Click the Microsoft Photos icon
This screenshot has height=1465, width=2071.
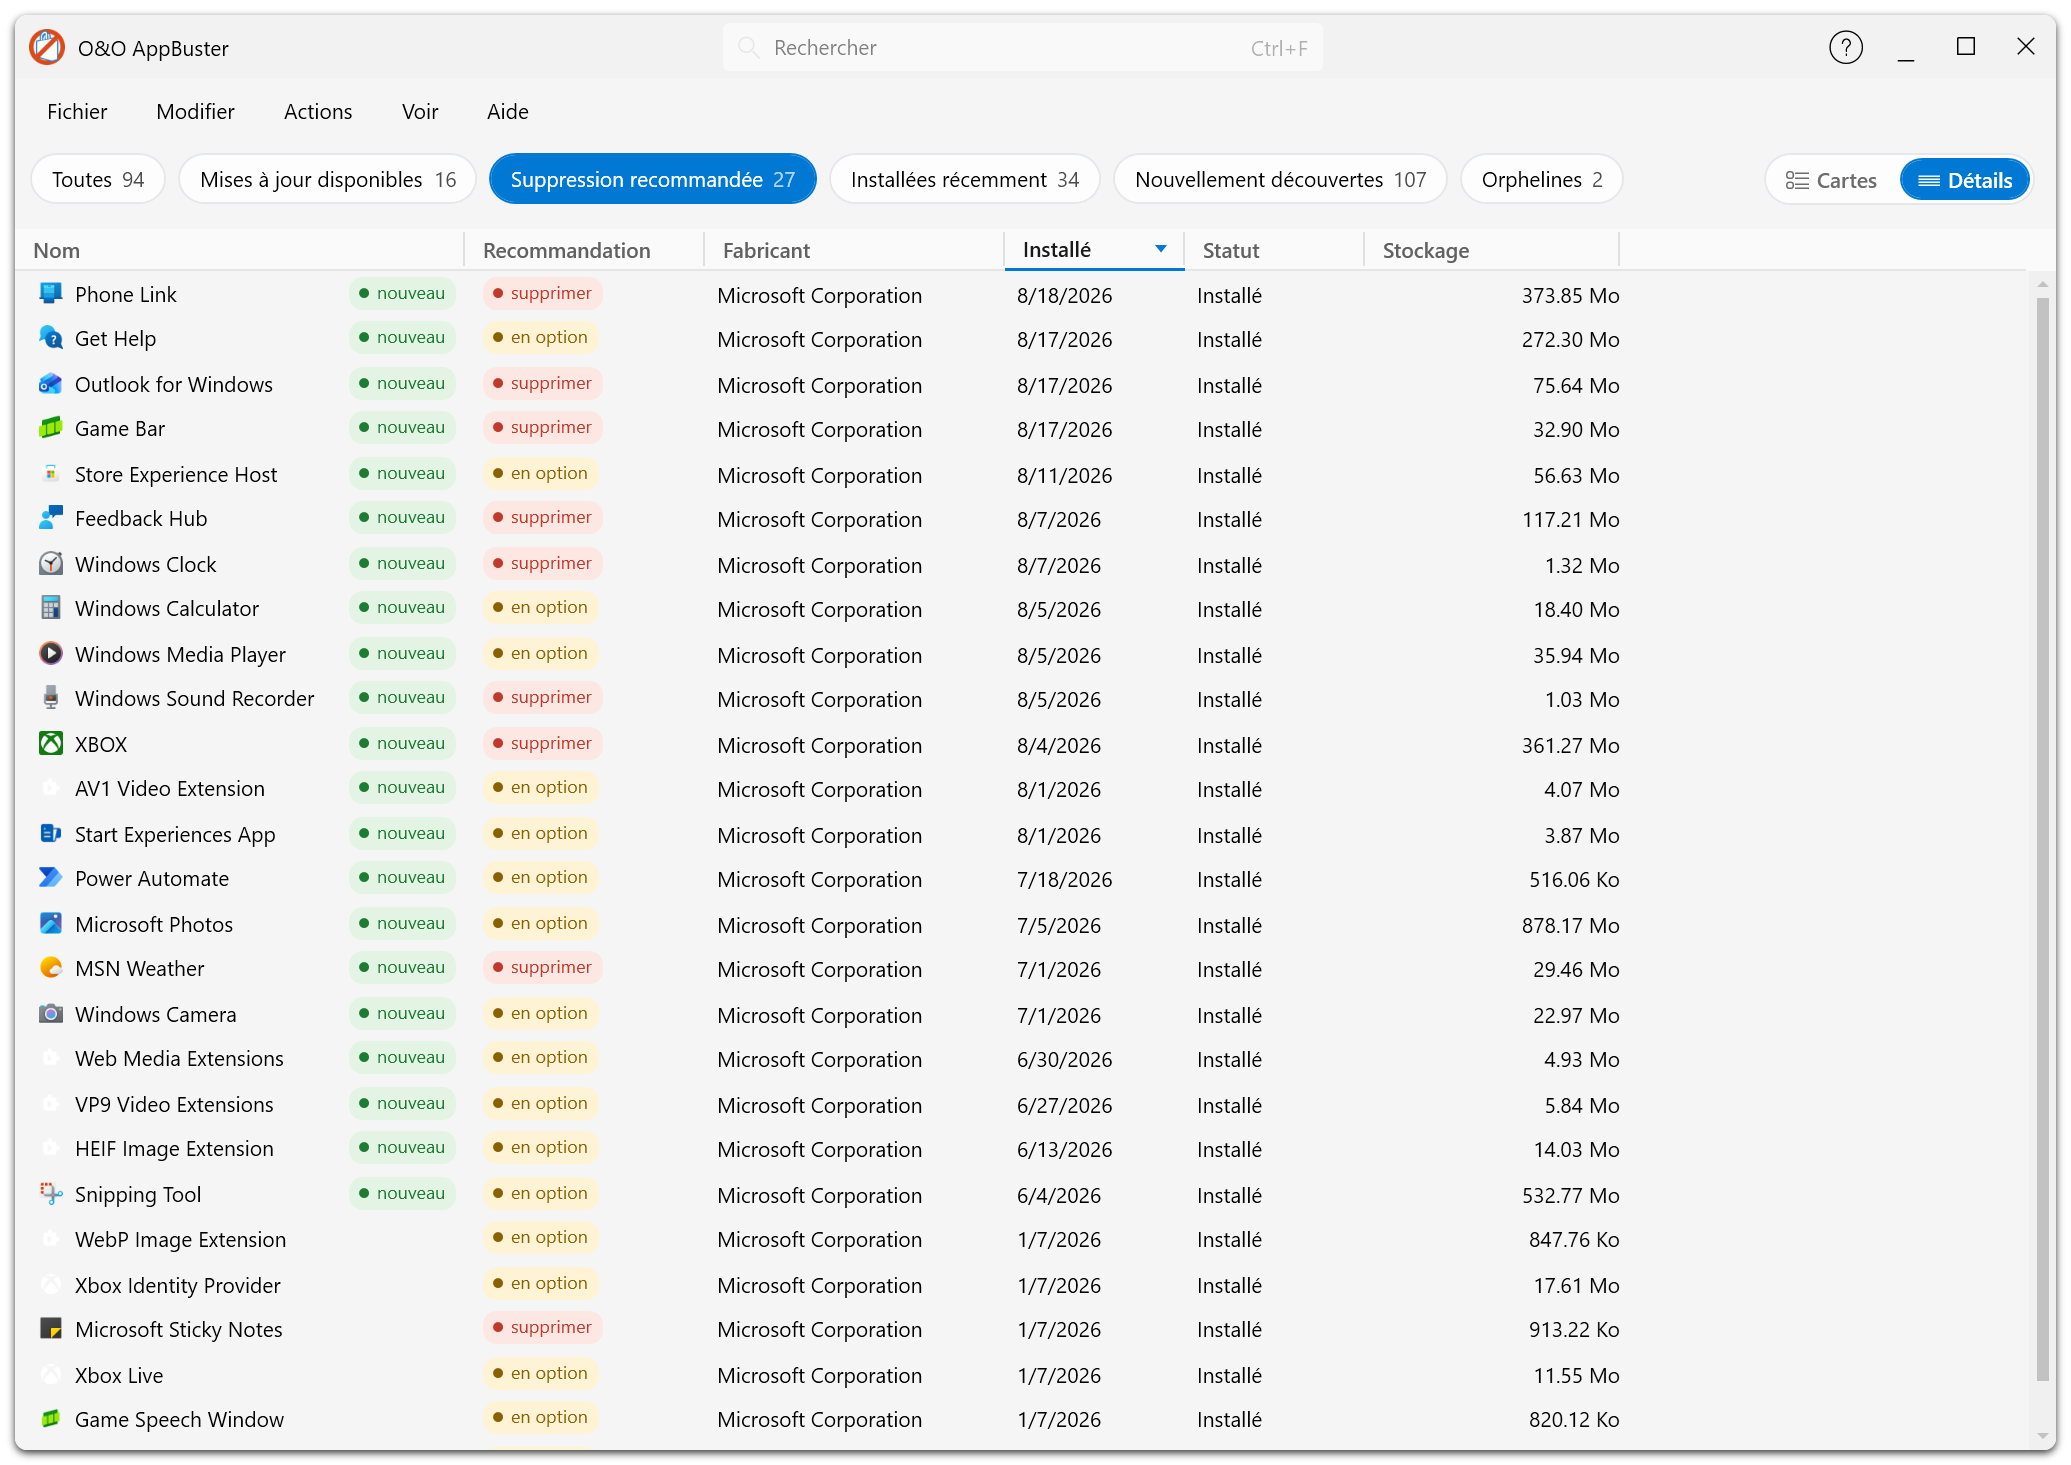[50, 923]
